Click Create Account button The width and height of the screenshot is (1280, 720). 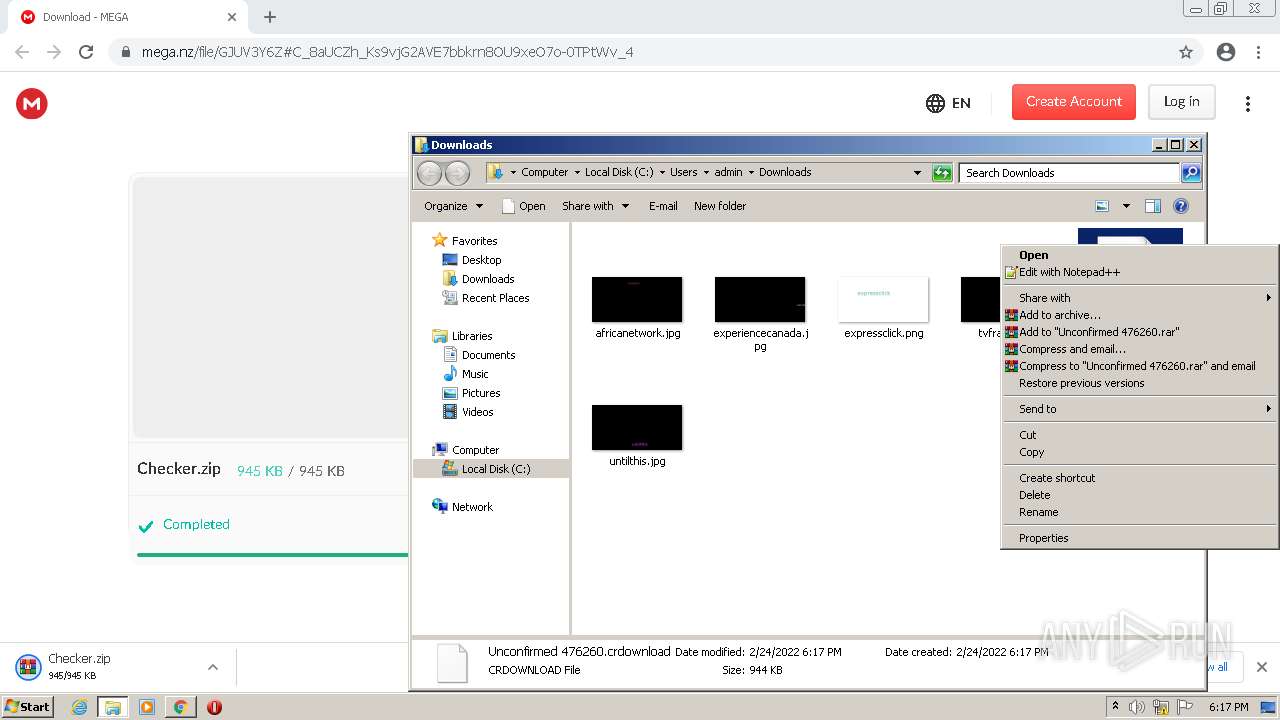[x=1074, y=102]
